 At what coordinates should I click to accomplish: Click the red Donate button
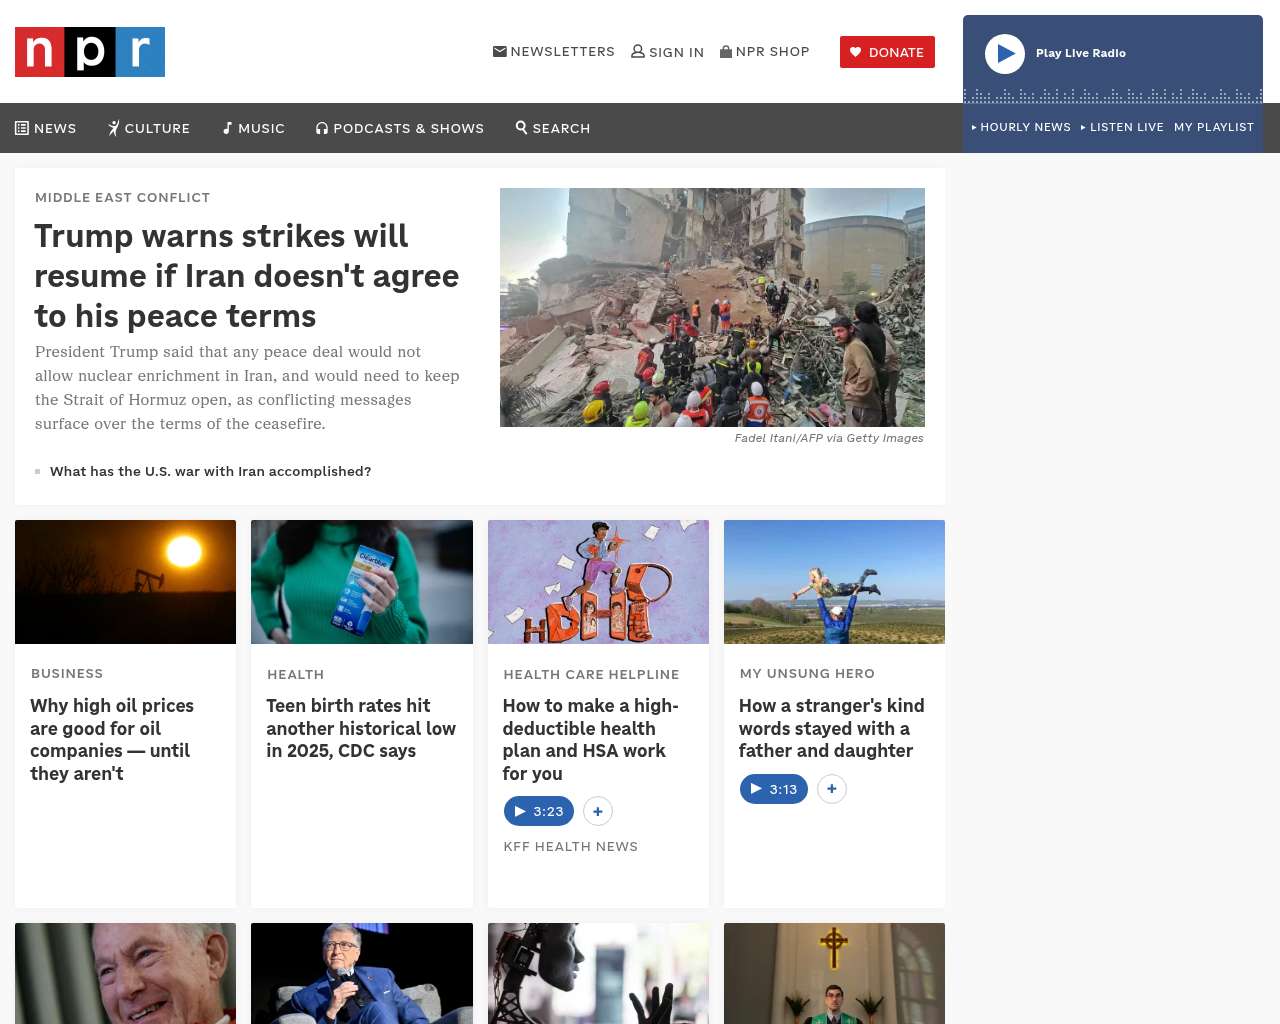point(887,52)
